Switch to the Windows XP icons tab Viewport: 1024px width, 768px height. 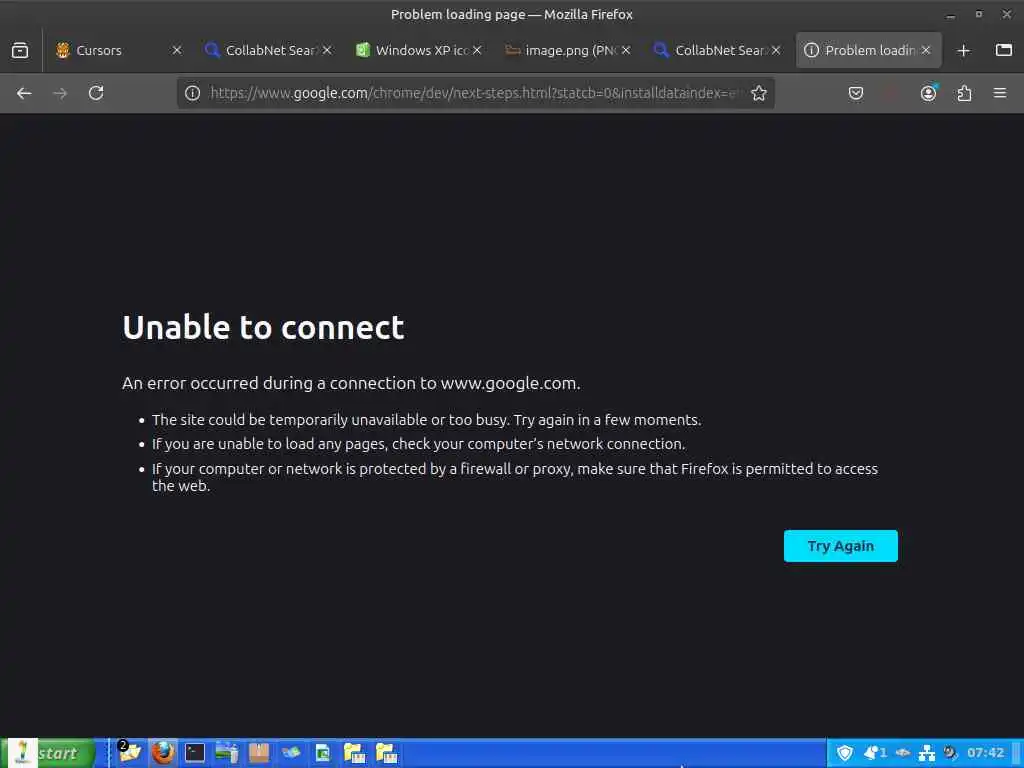[x=421, y=50]
